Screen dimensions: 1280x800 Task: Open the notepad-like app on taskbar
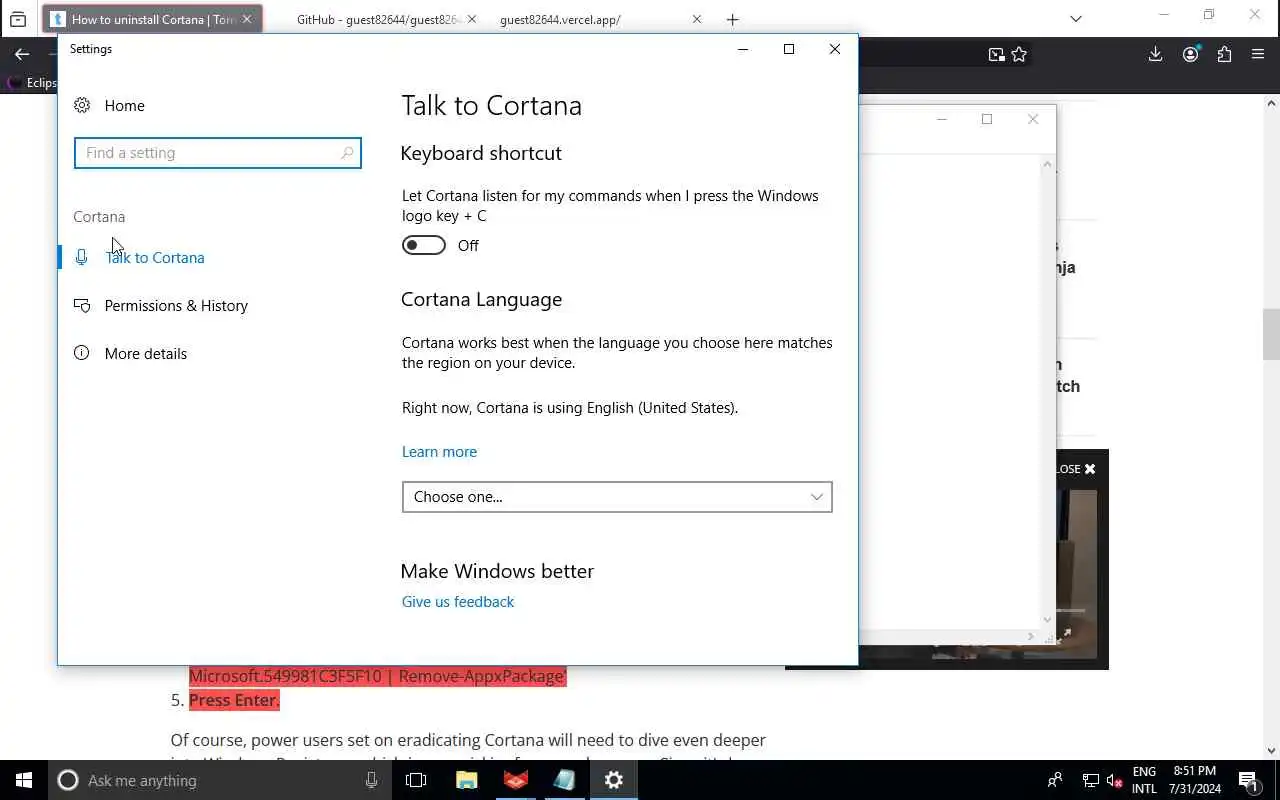tap(565, 780)
